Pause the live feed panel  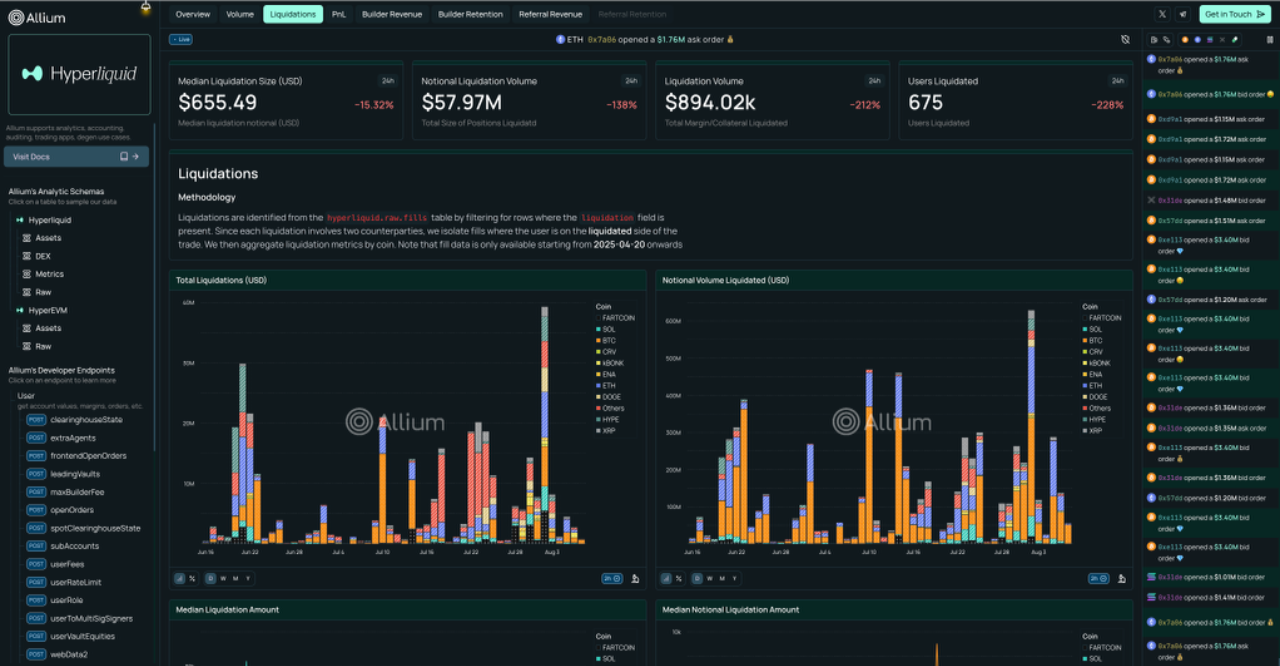(x=1270, y=40)
